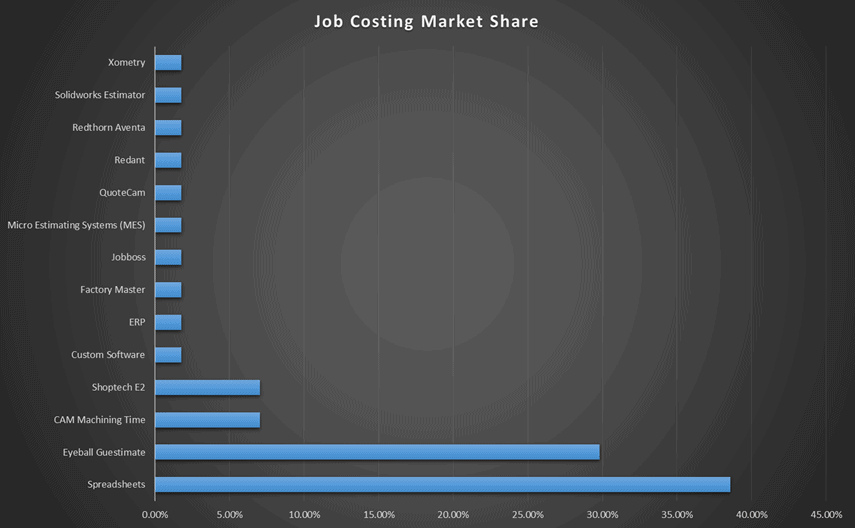Image resolution: width=855 pixels, height=528 pixels.
Task: Select the Eyeball Guestimate label
Action: [x=104, y=452]
